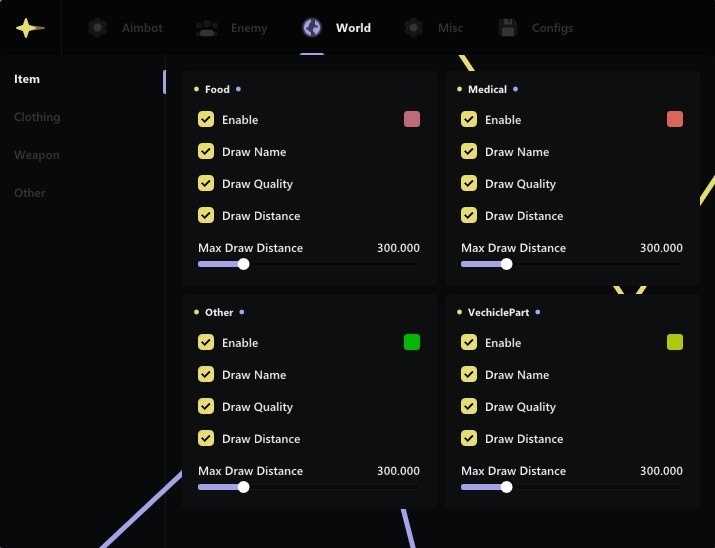This screenshot has width=715, height=548.
Task: Click the yellow star logo icon
Action: [30, 28]
